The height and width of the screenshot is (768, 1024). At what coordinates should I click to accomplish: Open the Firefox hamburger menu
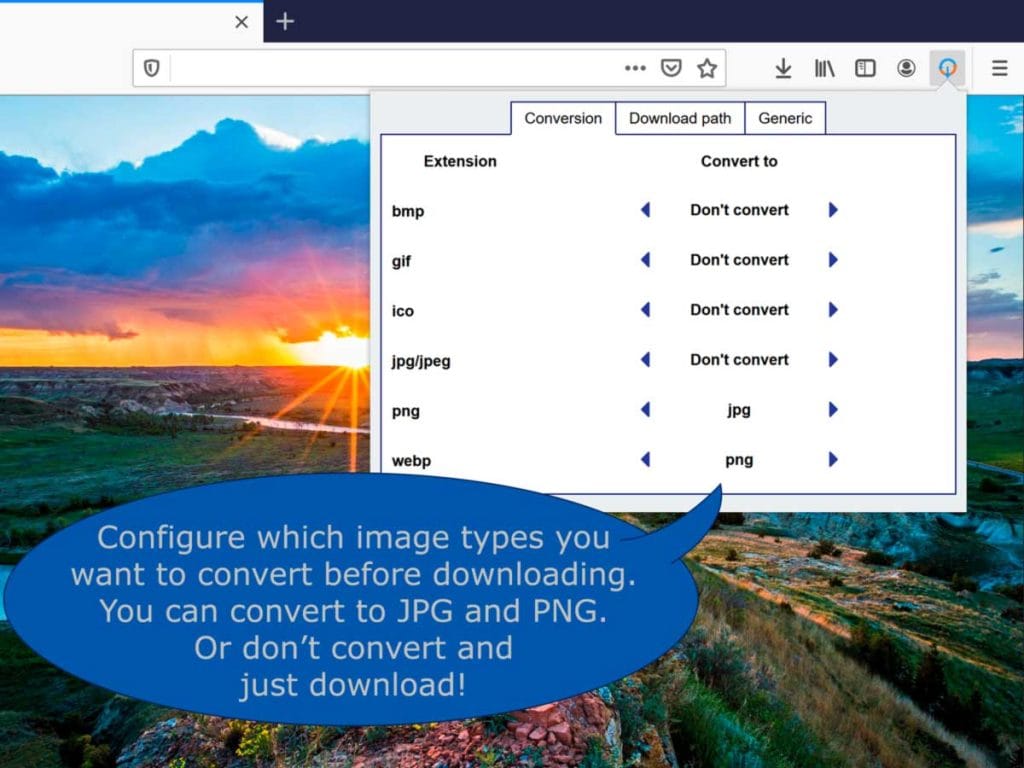point(999,68)
